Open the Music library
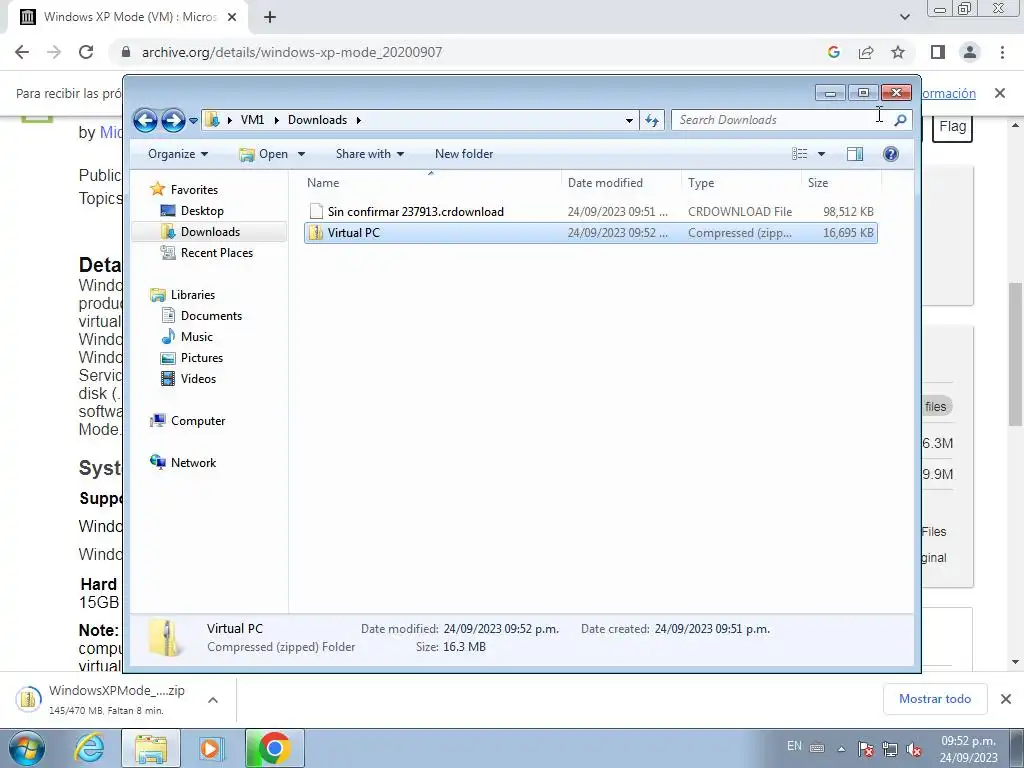 (x=197, y=337)
